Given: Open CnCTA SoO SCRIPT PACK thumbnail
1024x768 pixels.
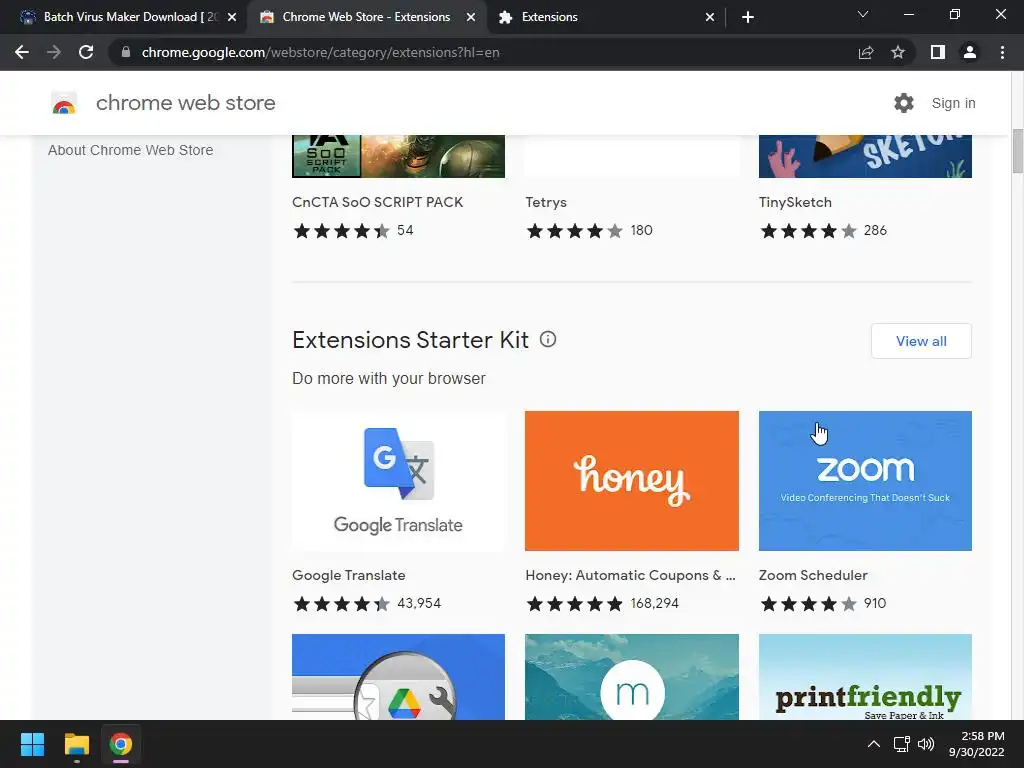Looking at the screenshot, I should click(x=398, y=156).
